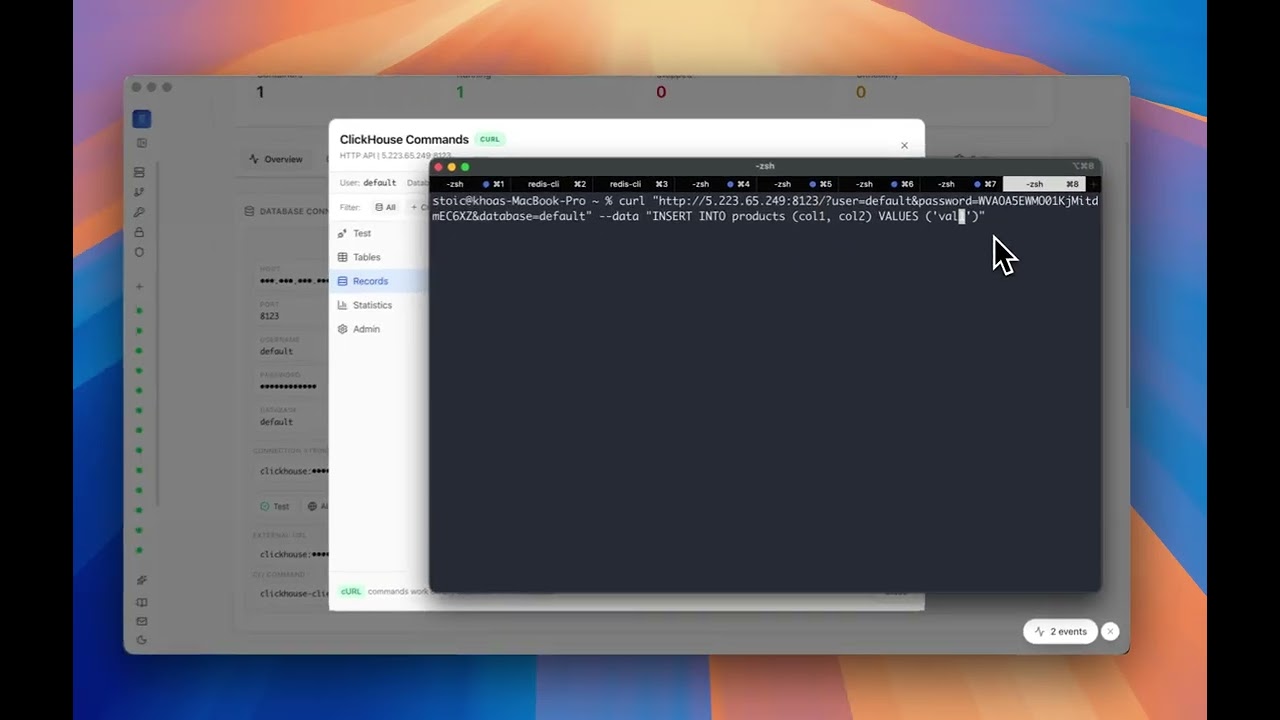1280x720 pixels.
Task: Switch to terminal tab ⌘4 (-zsh)
Action: click(715, 184)
